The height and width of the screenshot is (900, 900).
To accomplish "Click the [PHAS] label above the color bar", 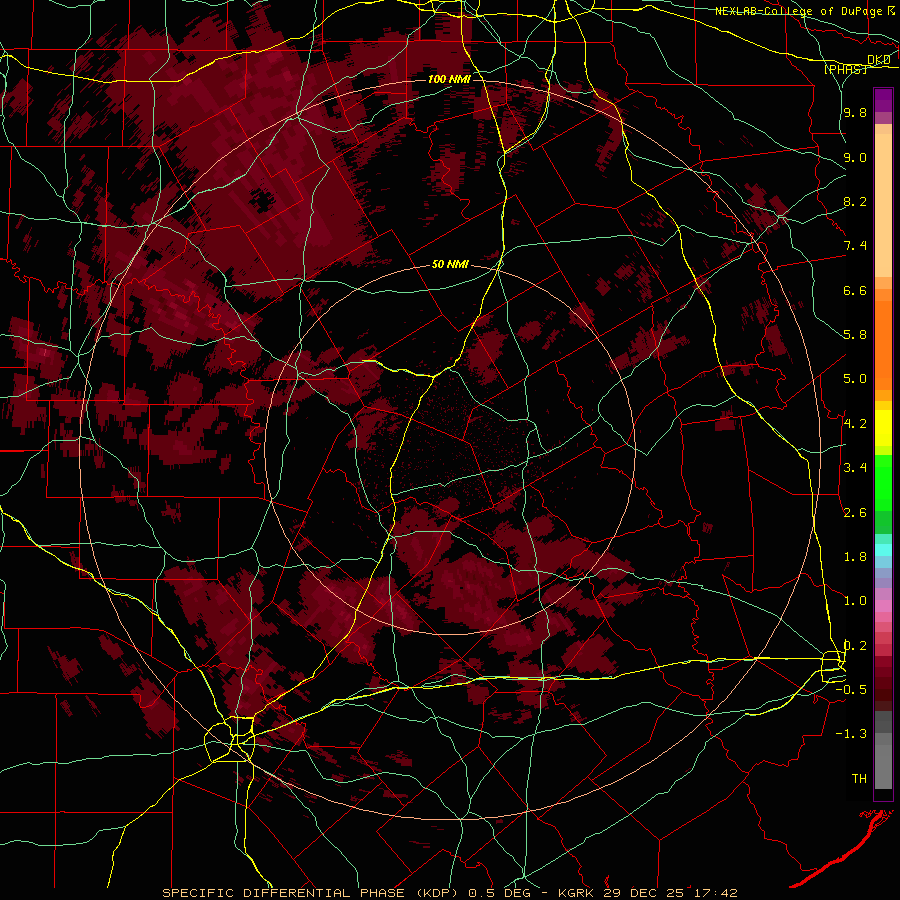I will (x=845, y=69).
